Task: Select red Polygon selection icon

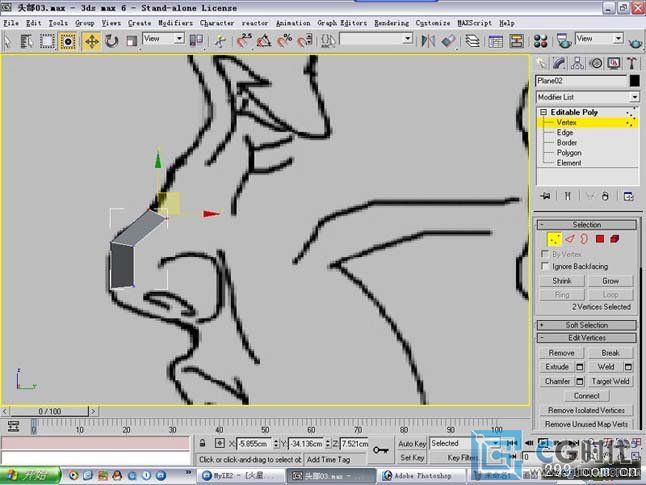Action: tap(600, 239)
